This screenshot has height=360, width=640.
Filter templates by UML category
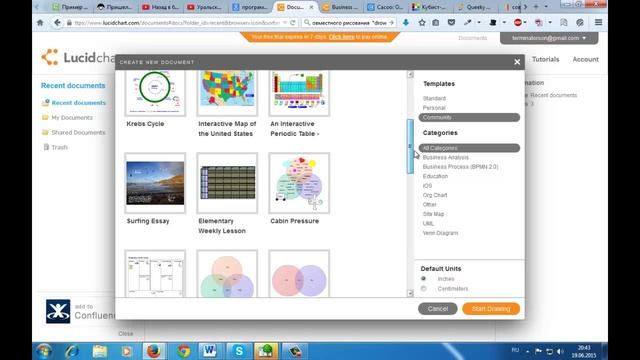click(x=428, y=223)
